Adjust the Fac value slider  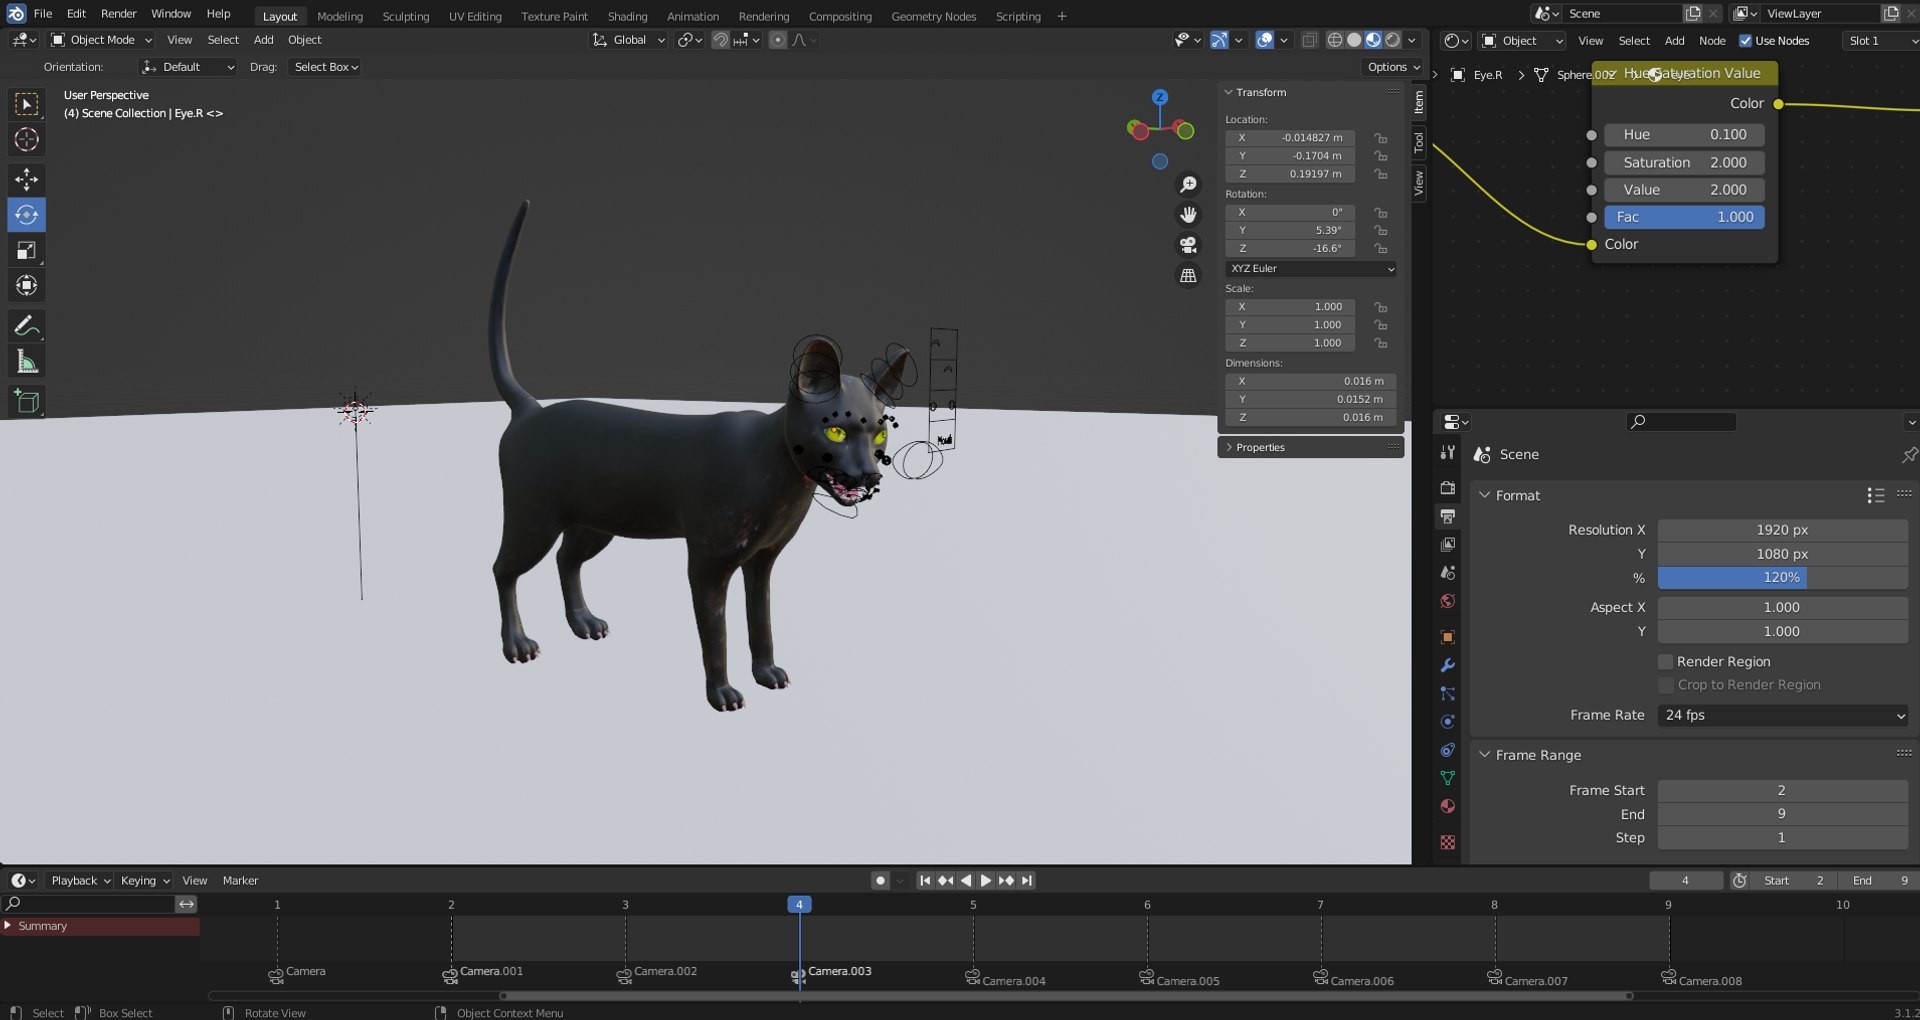pos(1684,217)
